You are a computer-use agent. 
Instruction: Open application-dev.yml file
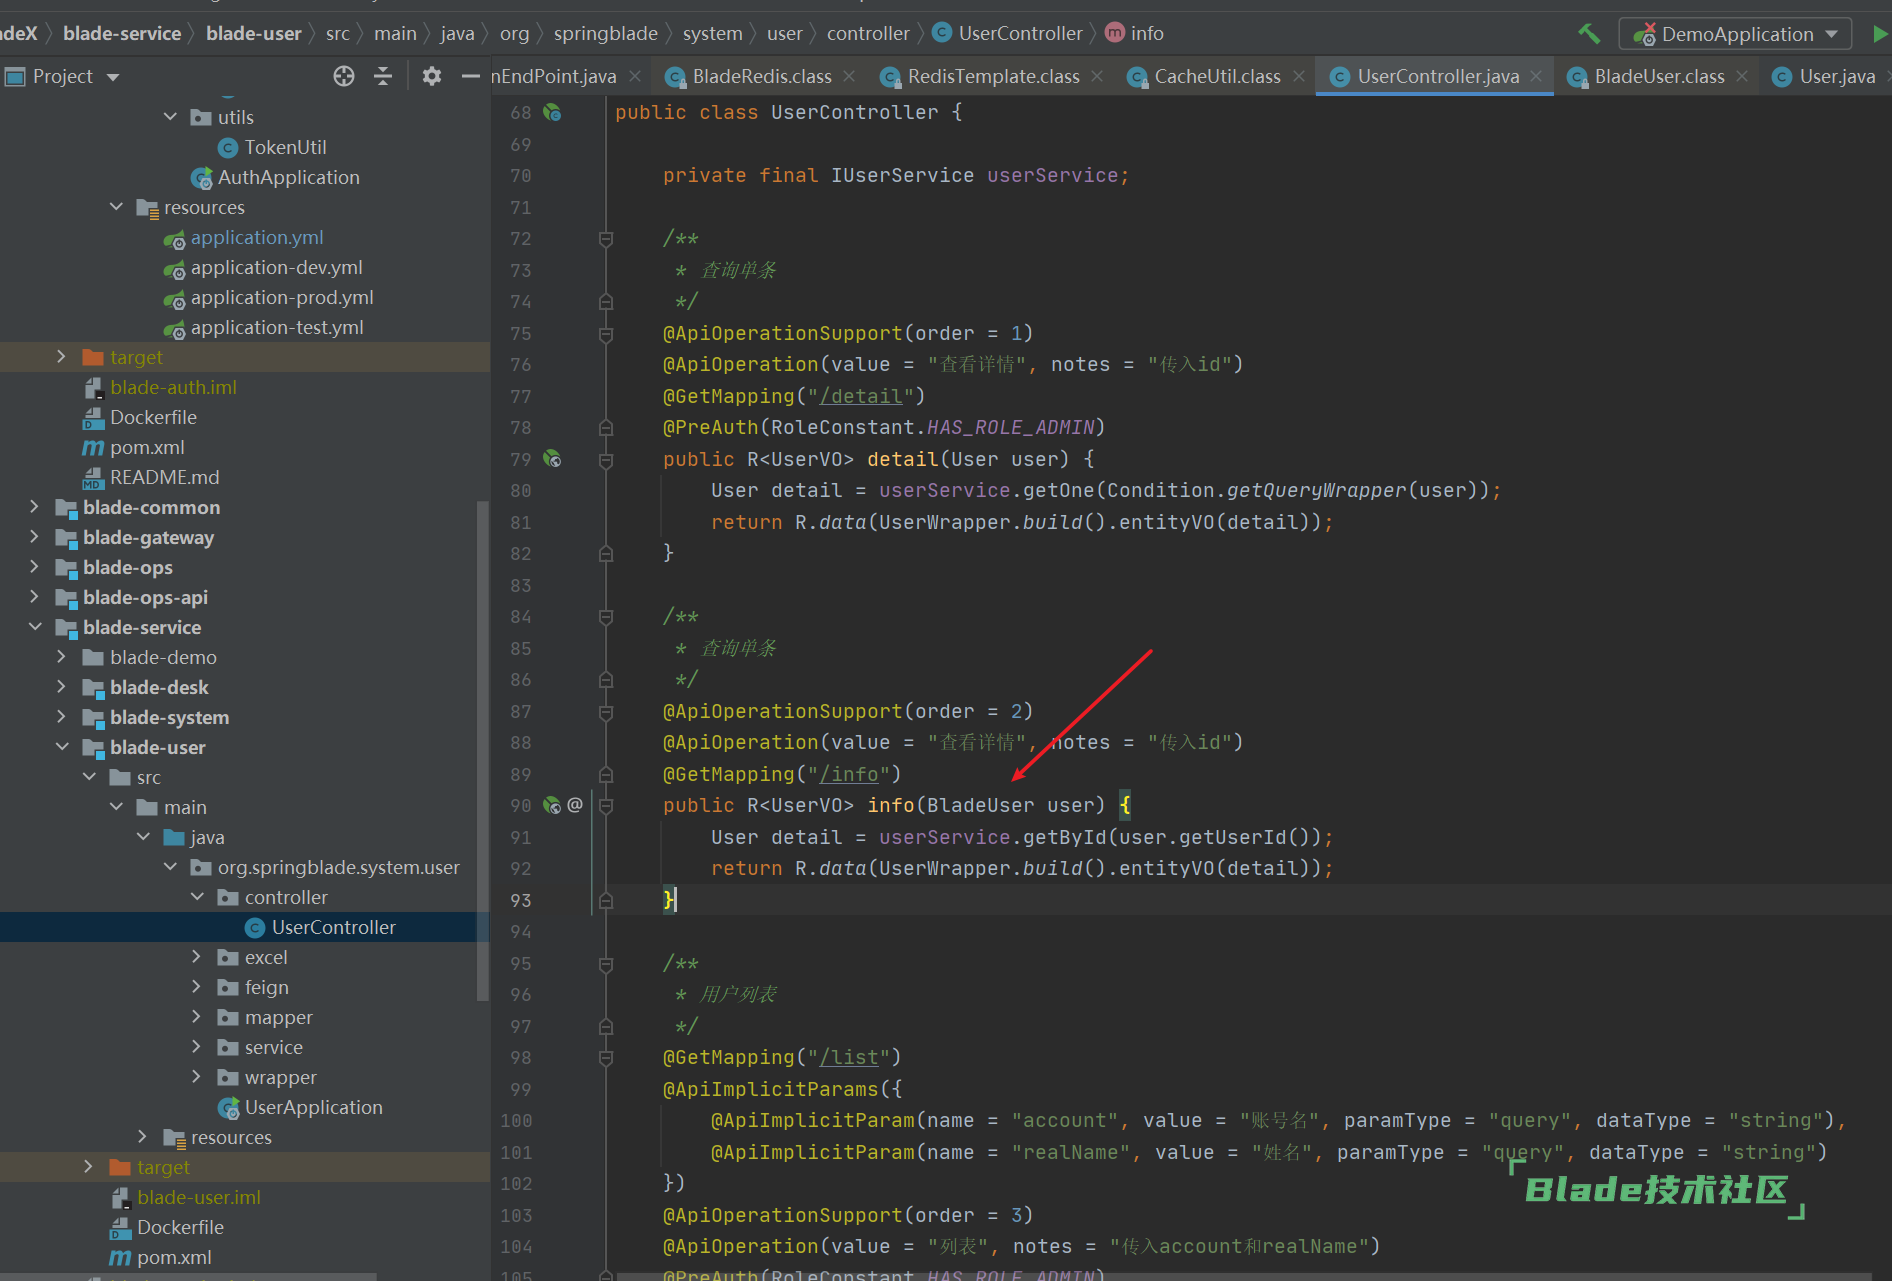click(x=276, y=267)
